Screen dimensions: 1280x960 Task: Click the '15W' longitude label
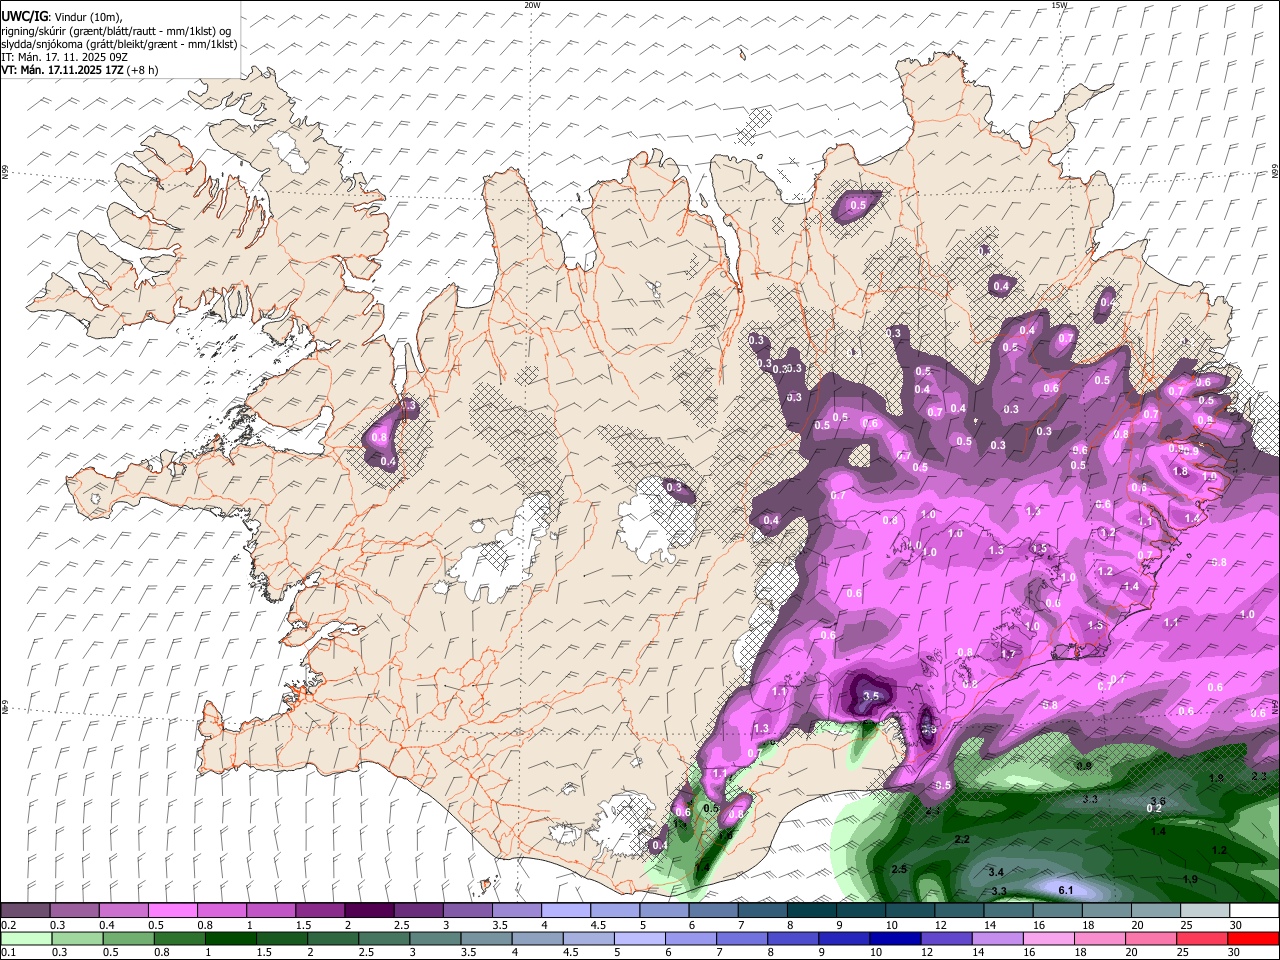tap(1059, 5)
